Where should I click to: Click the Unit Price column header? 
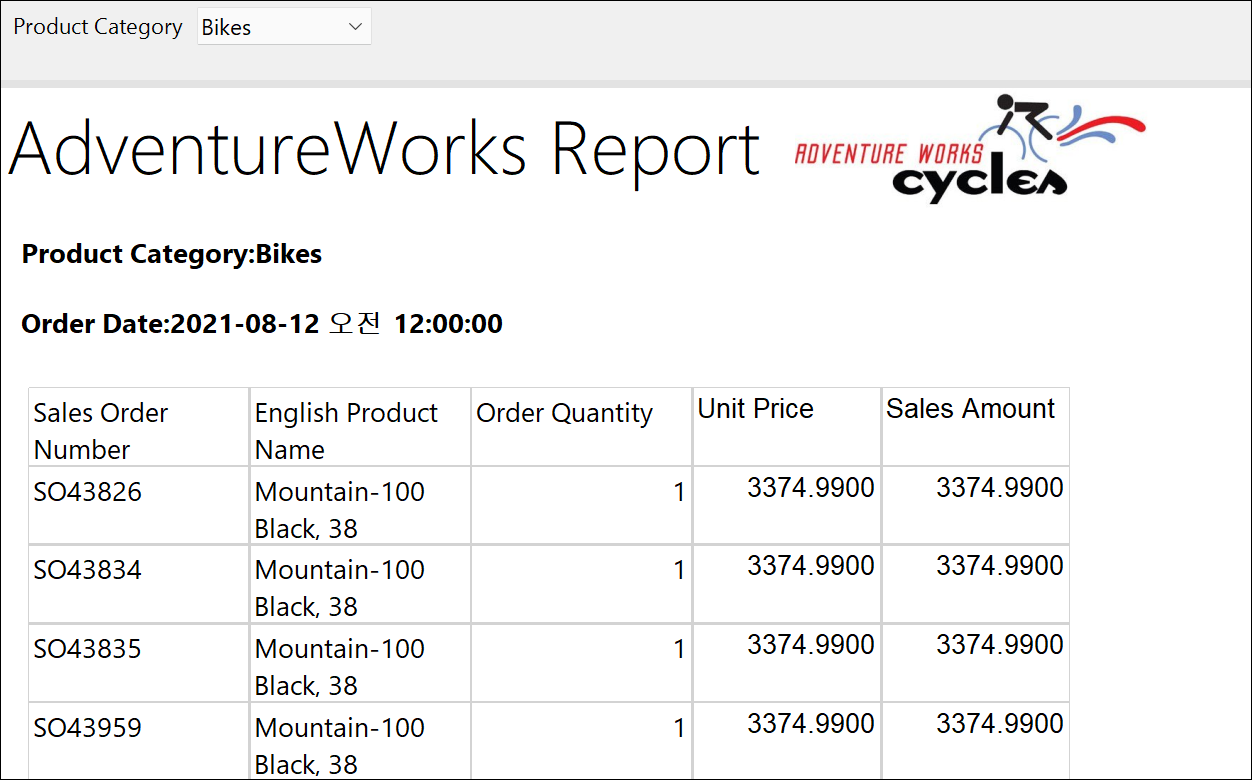(x=787, y=427)
